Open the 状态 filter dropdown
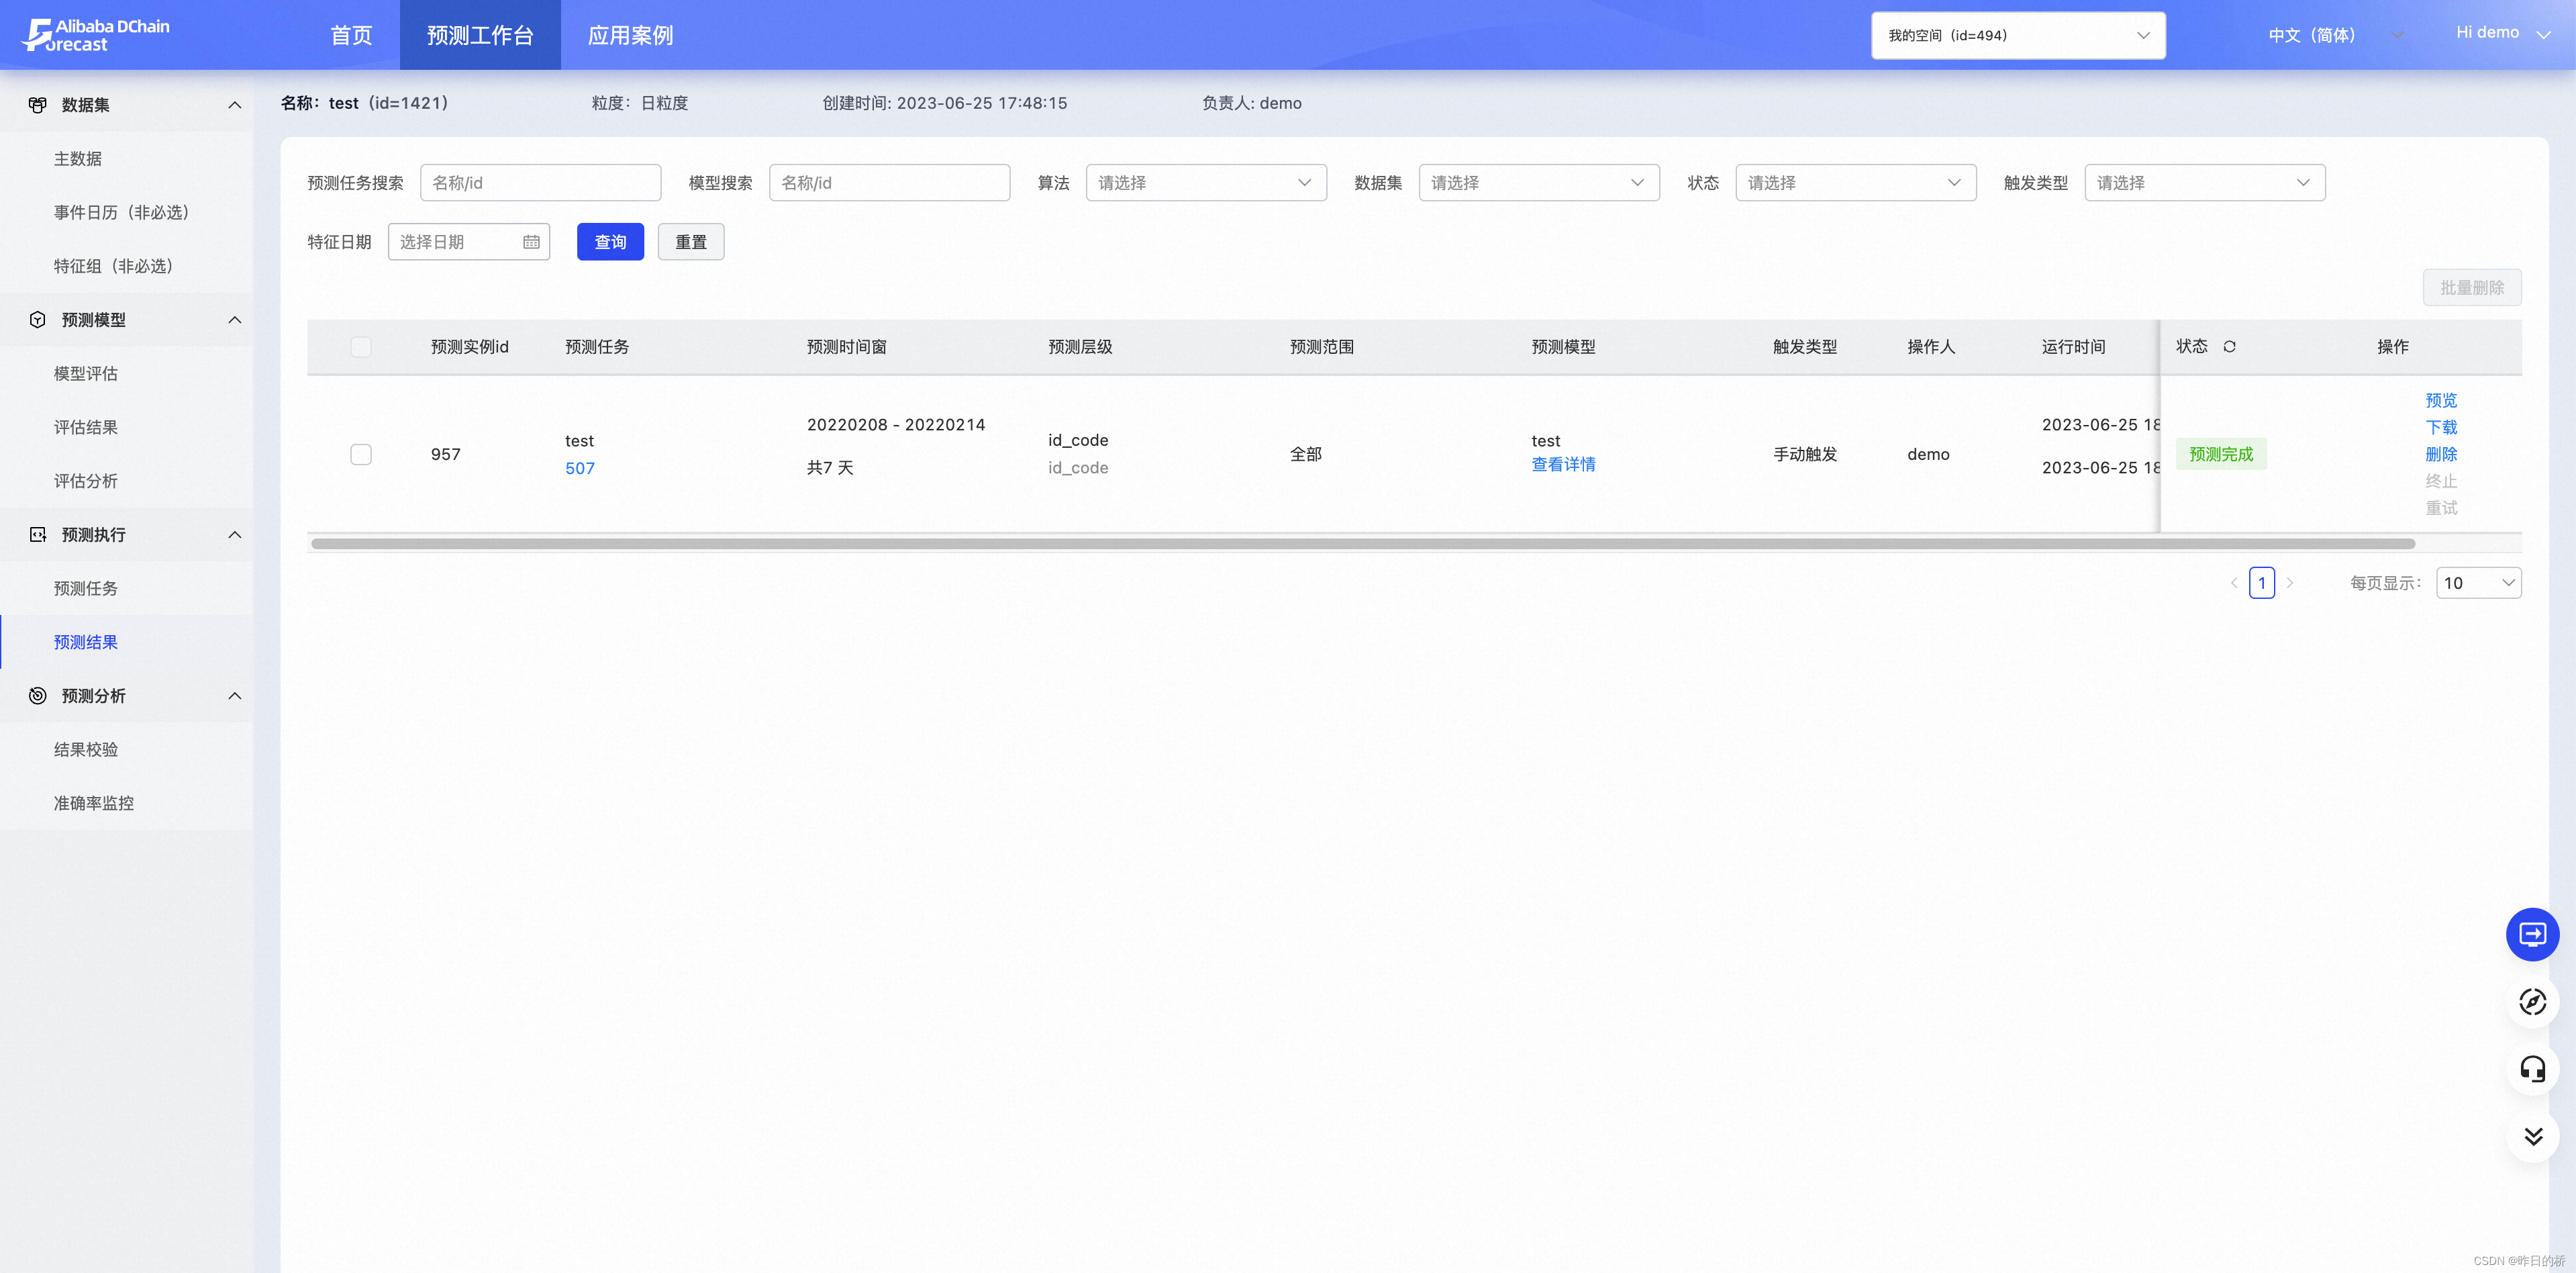The width and height of the screenshot is (2576, 1273). click(1856, 183)
